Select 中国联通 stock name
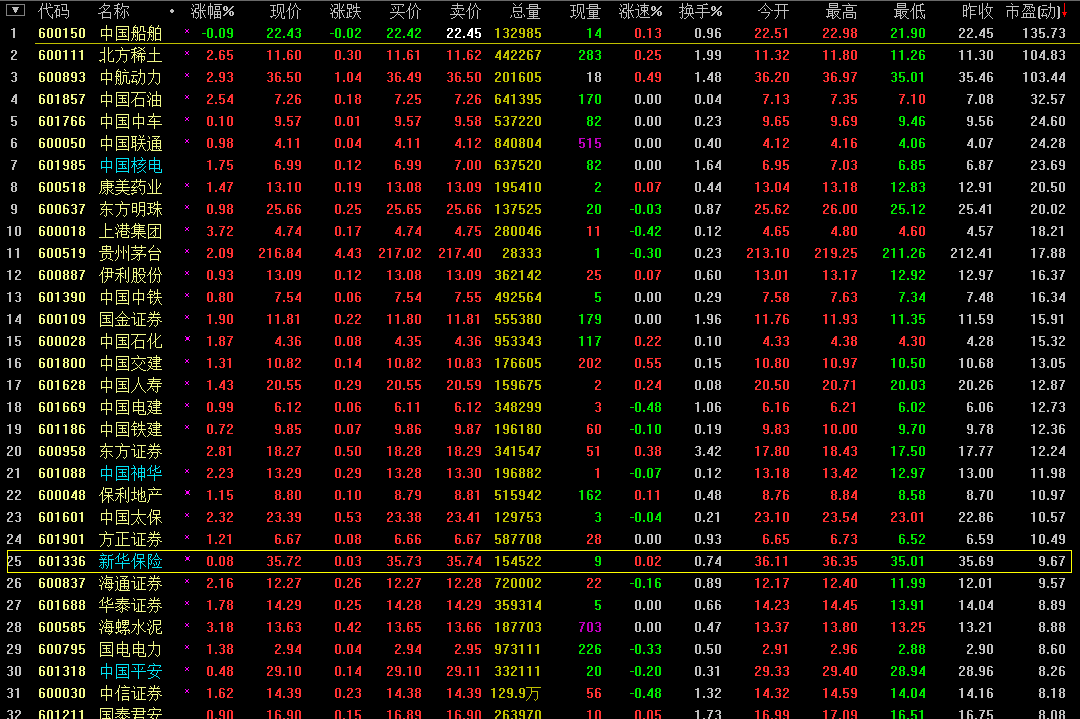Screen dimensions: 1080x719 click(131, 143)
